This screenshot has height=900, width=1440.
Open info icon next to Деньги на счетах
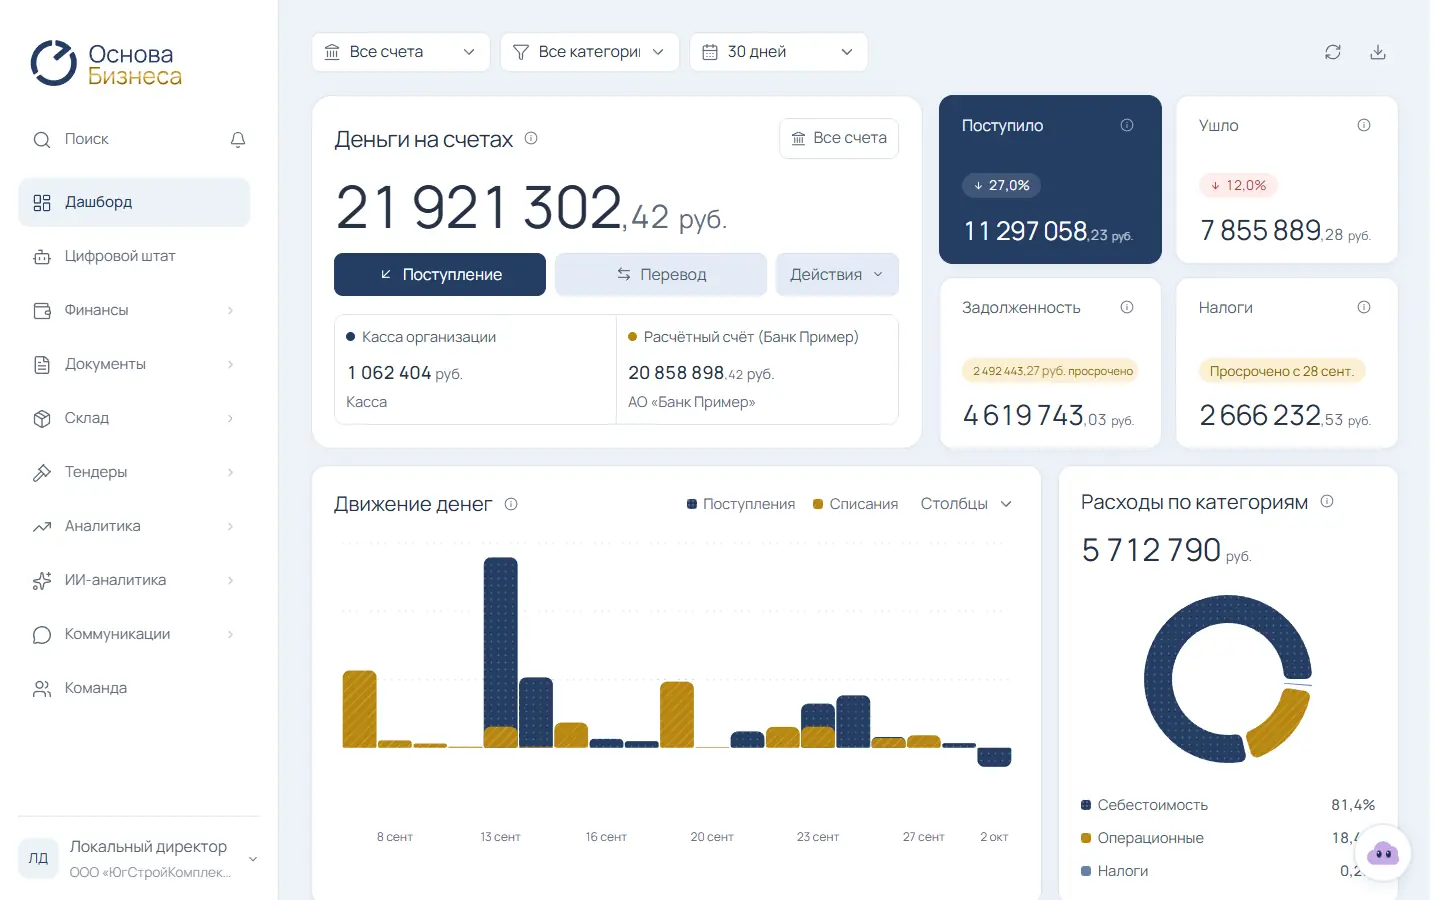click(531, 138)
